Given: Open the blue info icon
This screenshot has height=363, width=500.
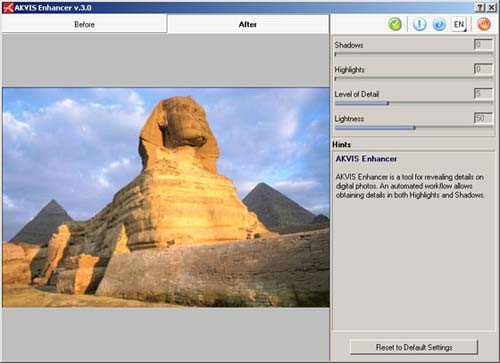Looking at the screenshot, I should (419, 24).
